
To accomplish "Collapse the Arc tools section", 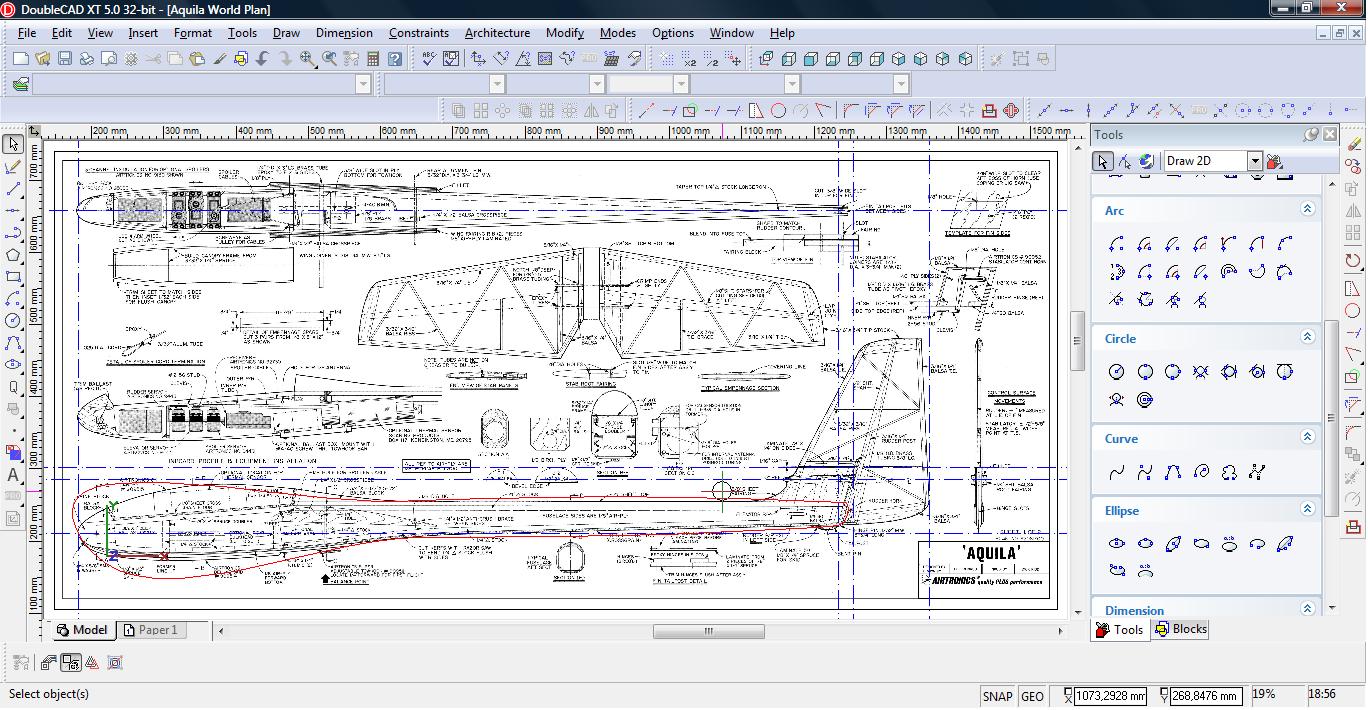I will [1307, 209].
